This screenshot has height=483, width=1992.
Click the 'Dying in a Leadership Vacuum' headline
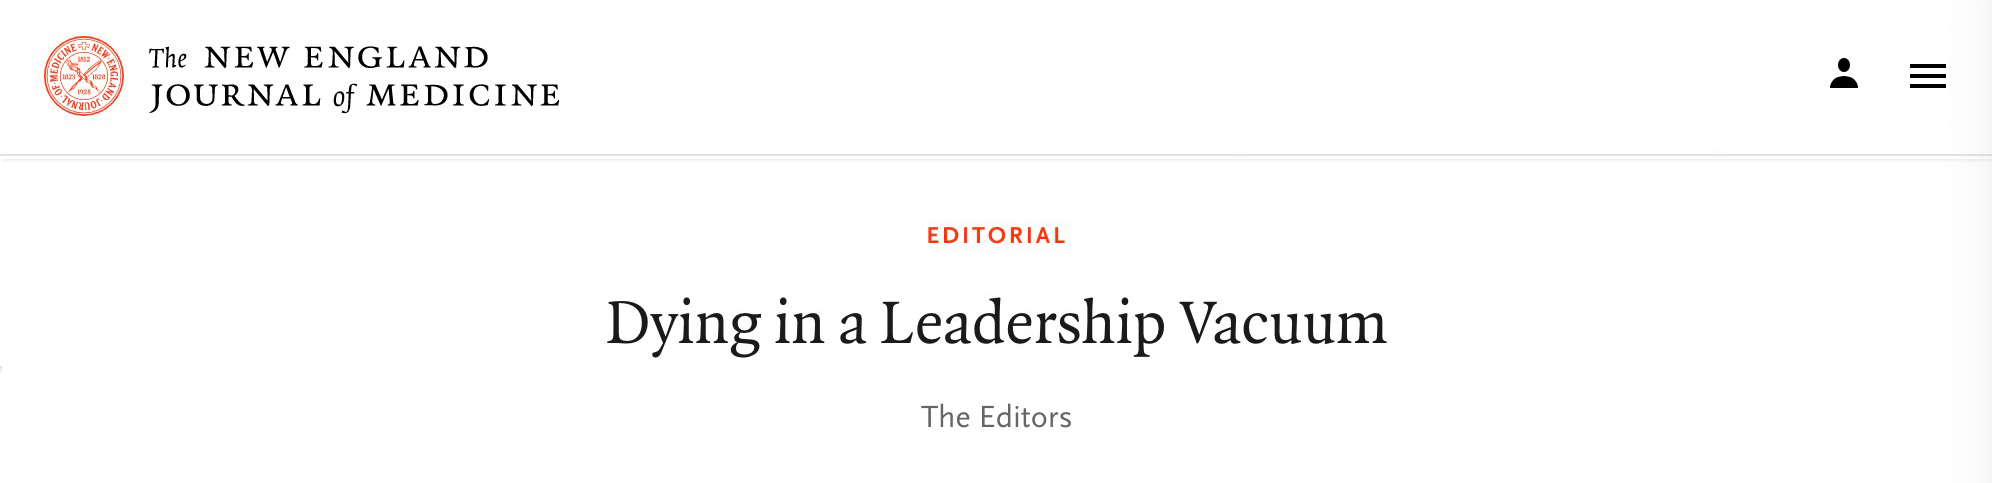tap(996, 325)
